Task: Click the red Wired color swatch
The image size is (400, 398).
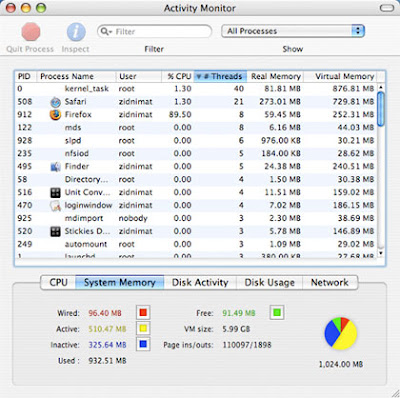Action: (143, 313)
